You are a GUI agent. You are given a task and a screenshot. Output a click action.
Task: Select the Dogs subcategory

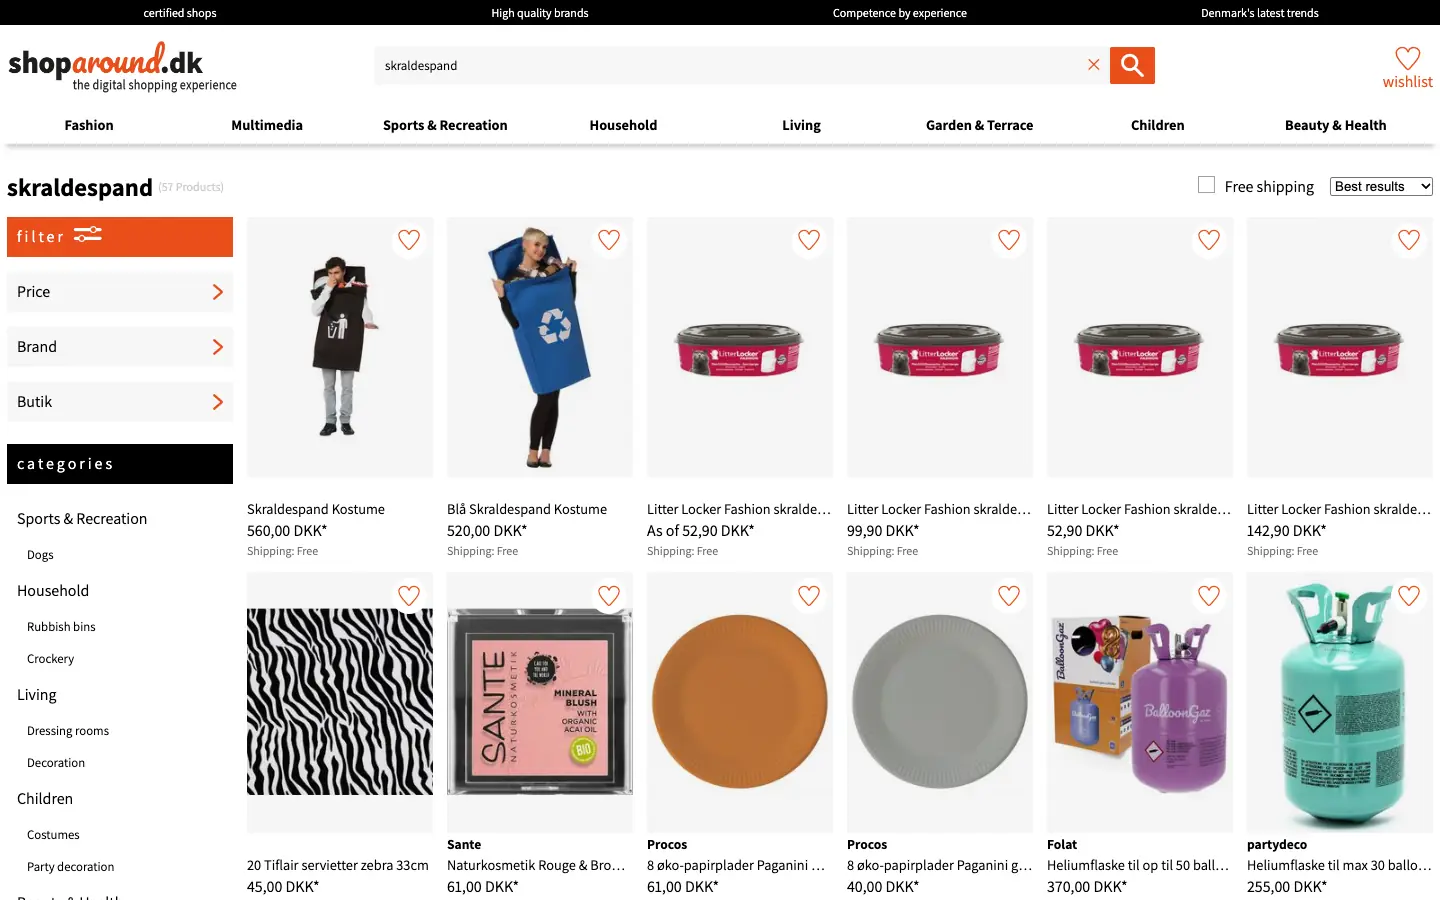pos(40,555)
